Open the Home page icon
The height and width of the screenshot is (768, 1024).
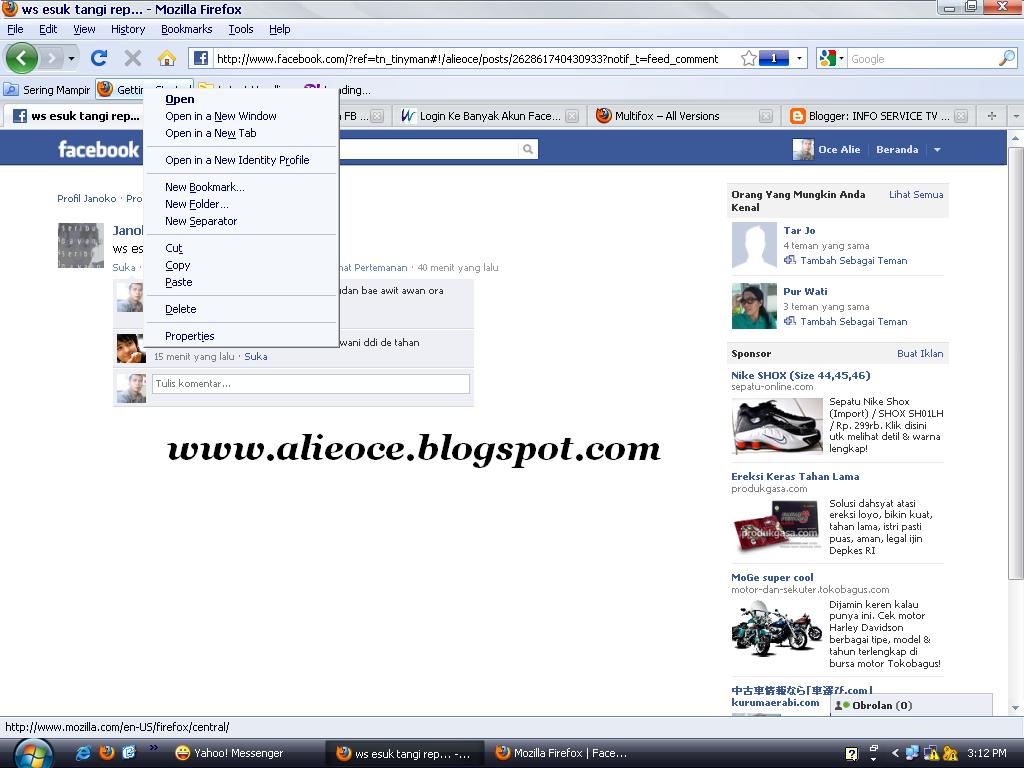pos(167,58)
